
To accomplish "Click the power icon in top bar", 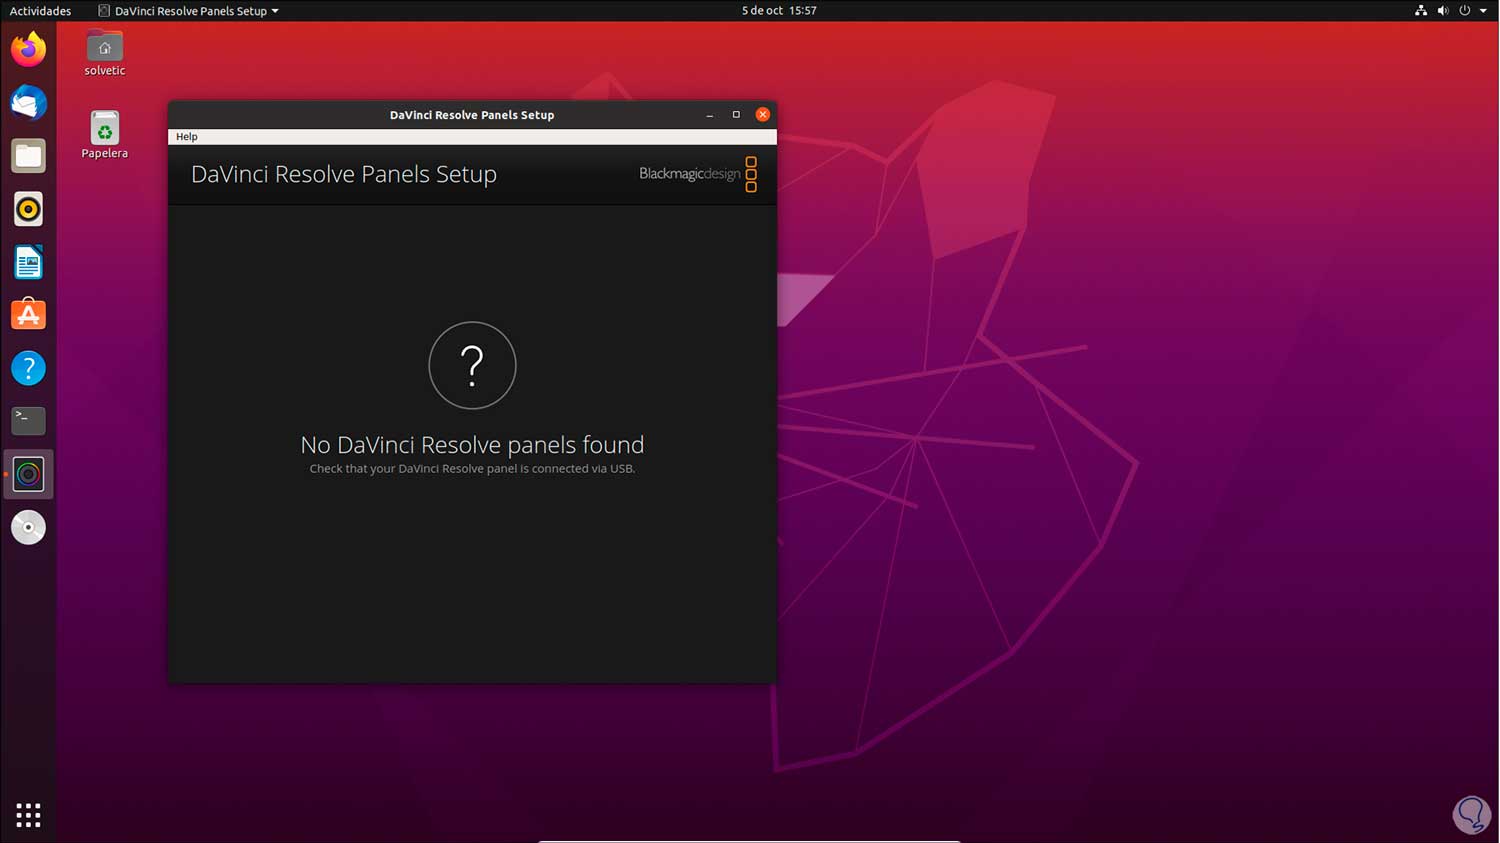I will click(x=1465, y=11).
